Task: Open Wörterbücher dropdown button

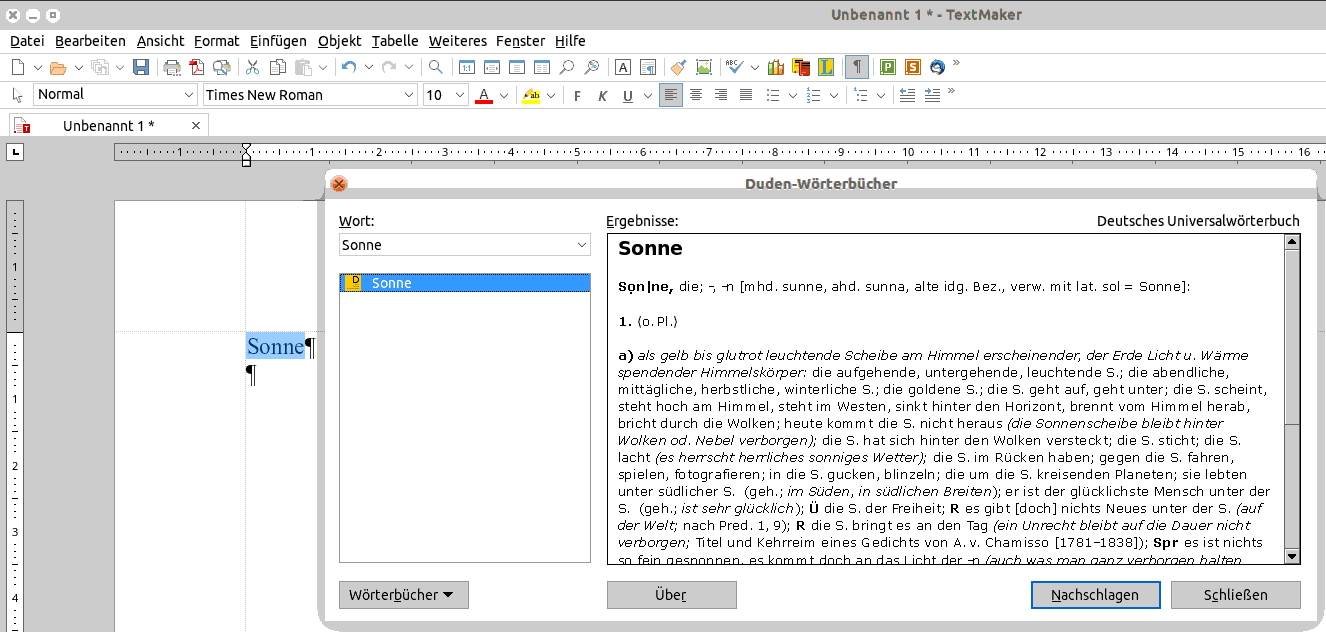Action: 404,595
